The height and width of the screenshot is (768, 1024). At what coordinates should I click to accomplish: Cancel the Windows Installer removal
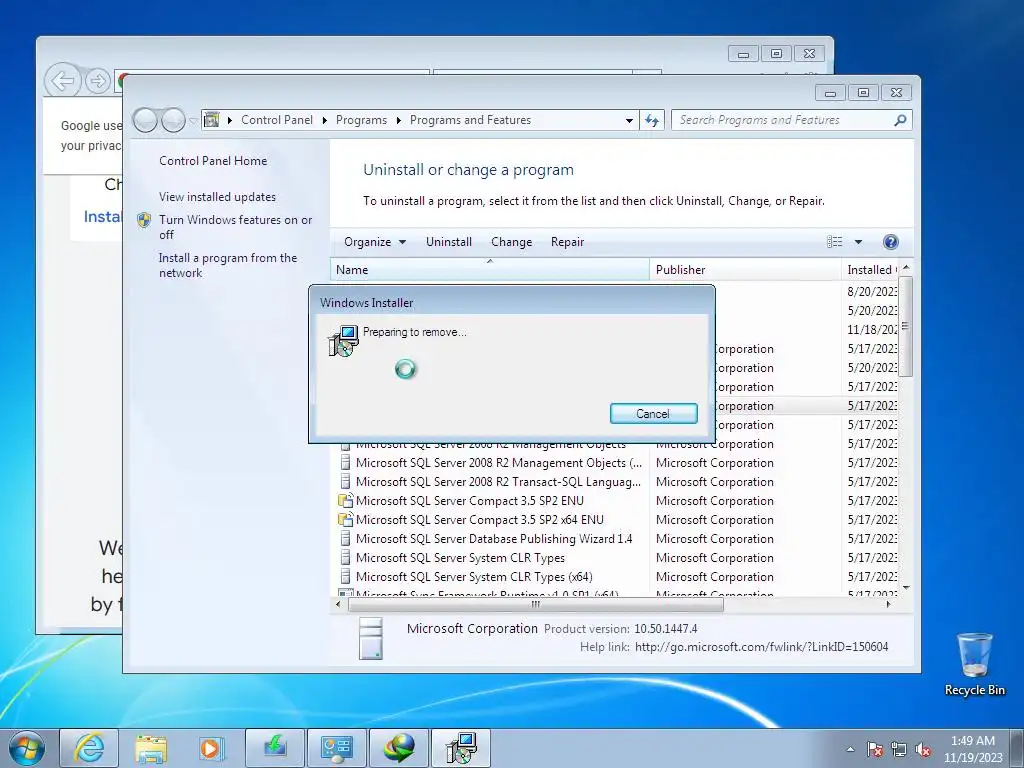653,413
